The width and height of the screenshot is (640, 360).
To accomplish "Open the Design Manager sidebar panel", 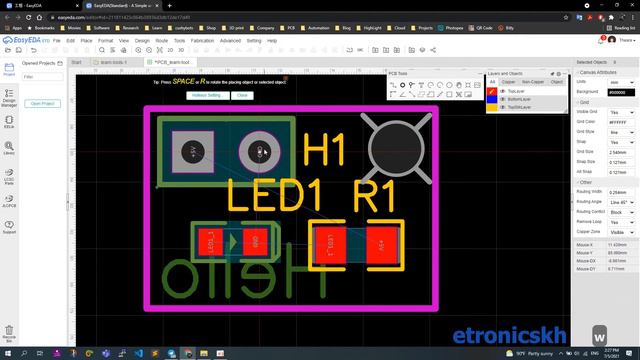I will click(9, 98).
